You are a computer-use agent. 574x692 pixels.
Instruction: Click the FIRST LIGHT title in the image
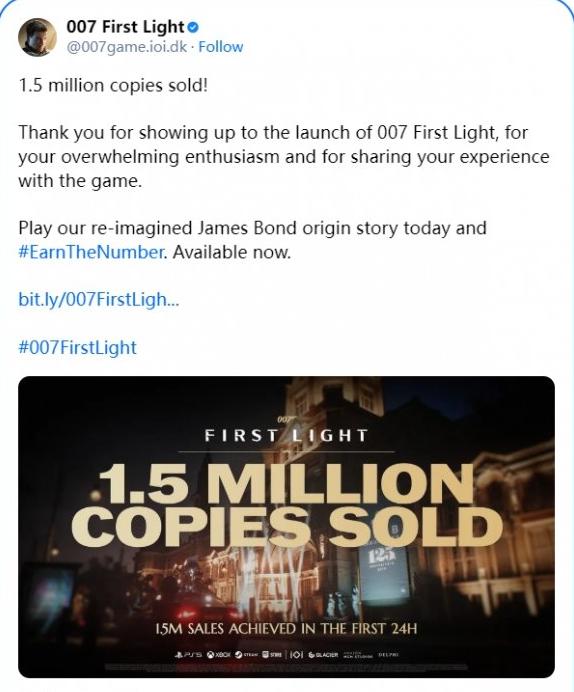click(x=286, y=436)
